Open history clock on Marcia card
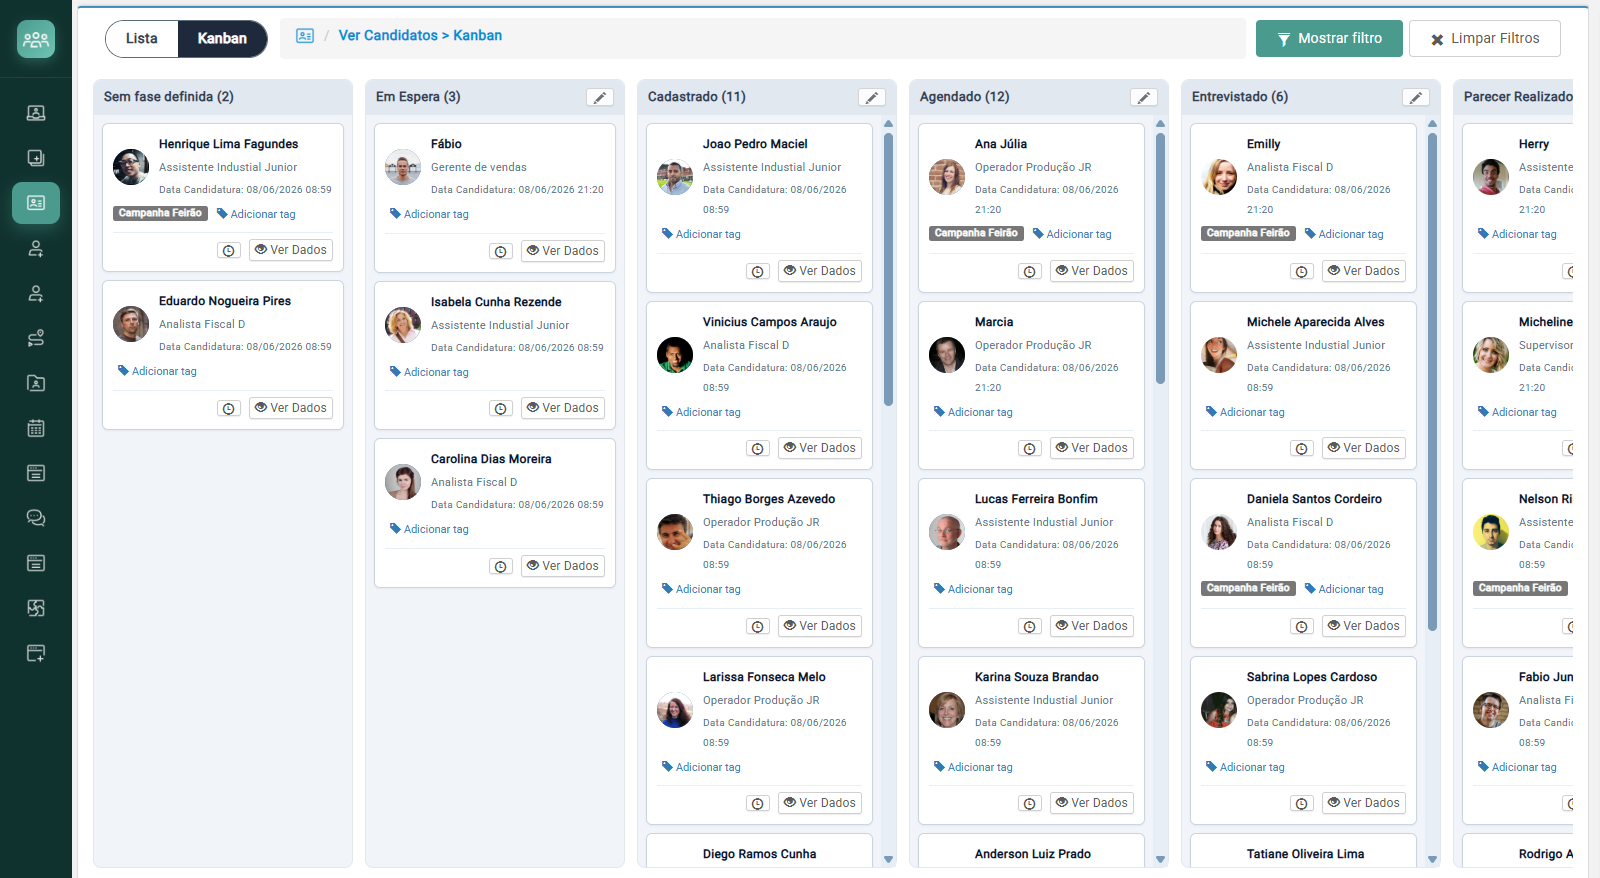Screen dimensions: 1600x878 coord(1030,449)
